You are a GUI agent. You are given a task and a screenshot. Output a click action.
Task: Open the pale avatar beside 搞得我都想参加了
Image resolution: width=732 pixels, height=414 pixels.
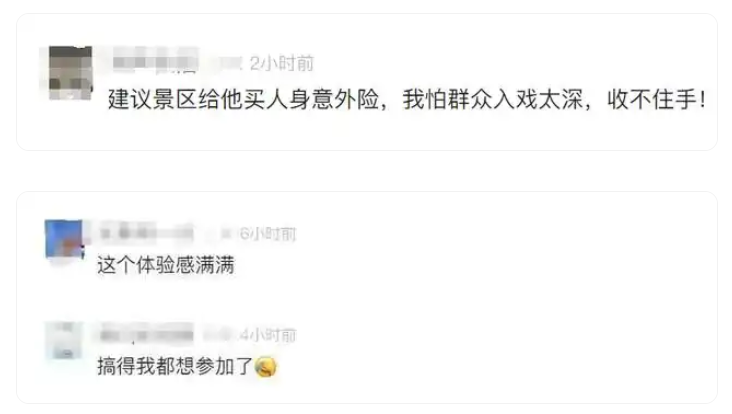point(64,341)
